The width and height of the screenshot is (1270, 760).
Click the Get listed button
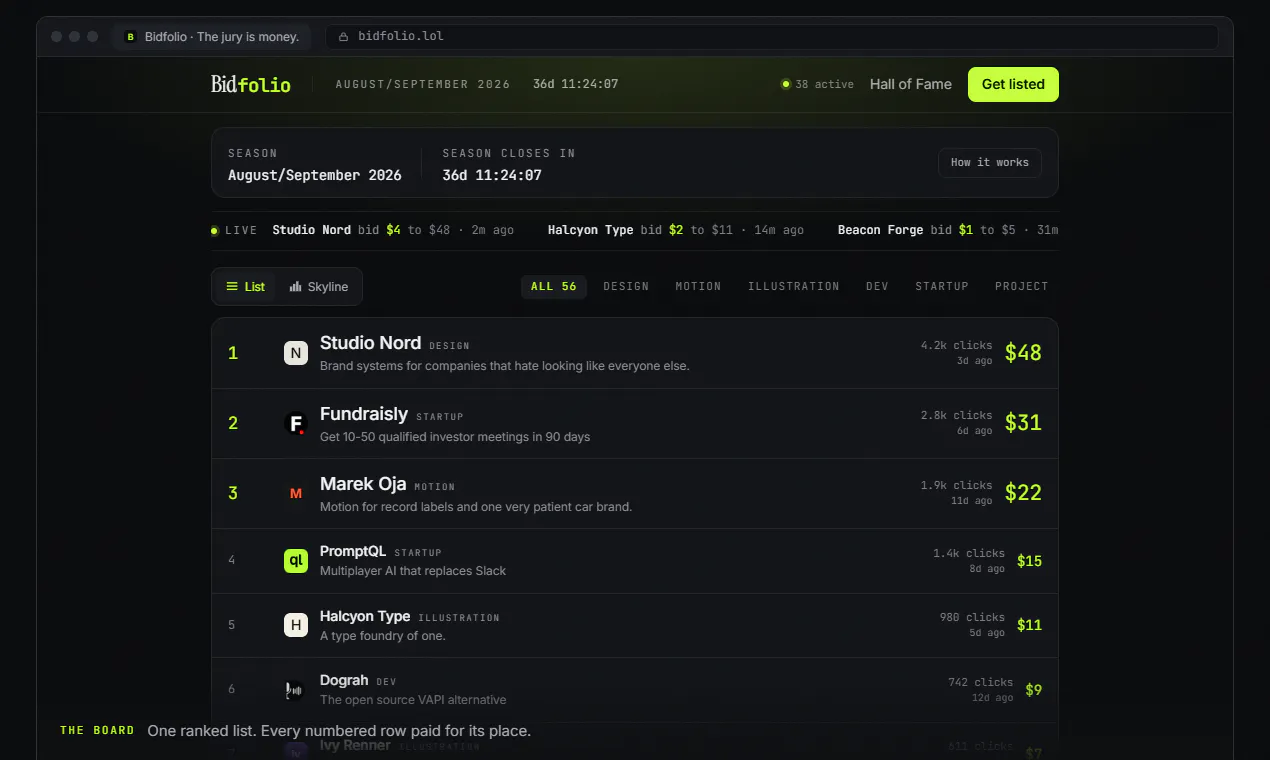pyautogui.click(x=1013, y=85)
